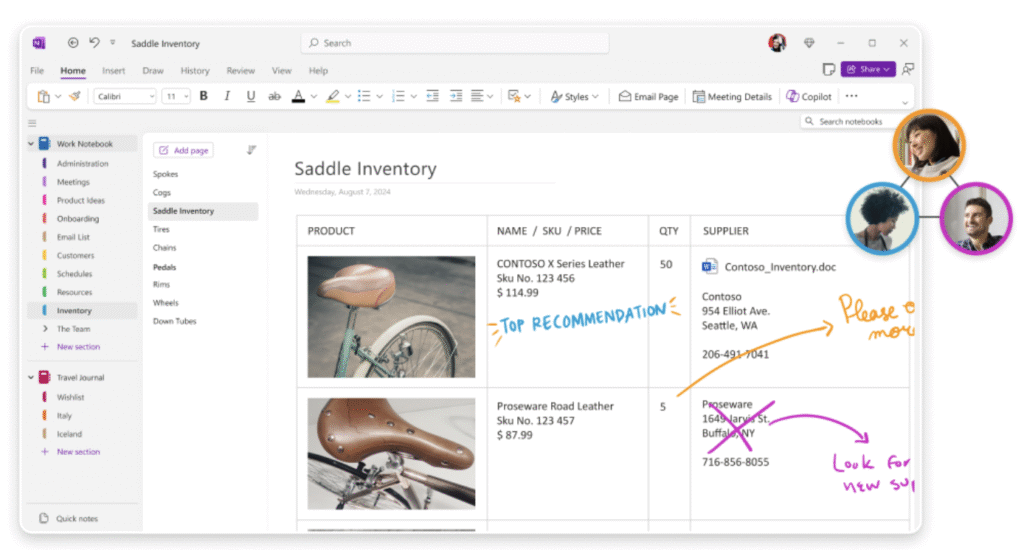Click the Paste clipboard icon

[x=44, y=97]
